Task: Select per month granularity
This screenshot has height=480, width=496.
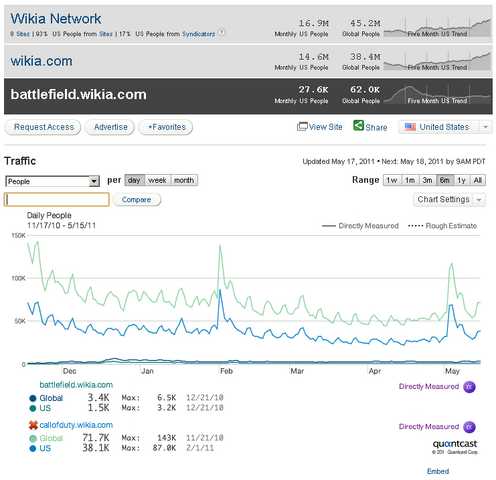Action: tap(184, 180)
